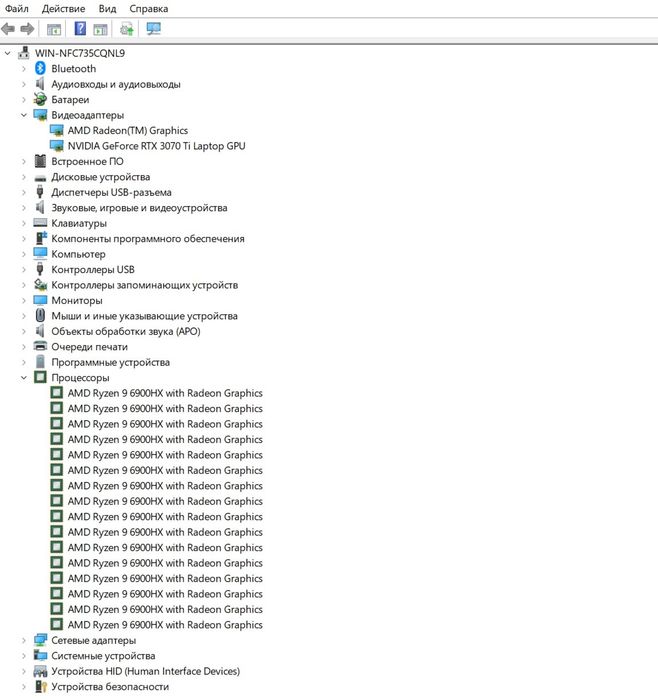Click the Контроллеры USB plug icon
The width and height of the screenshot is (658, 700).
point(40,269)
